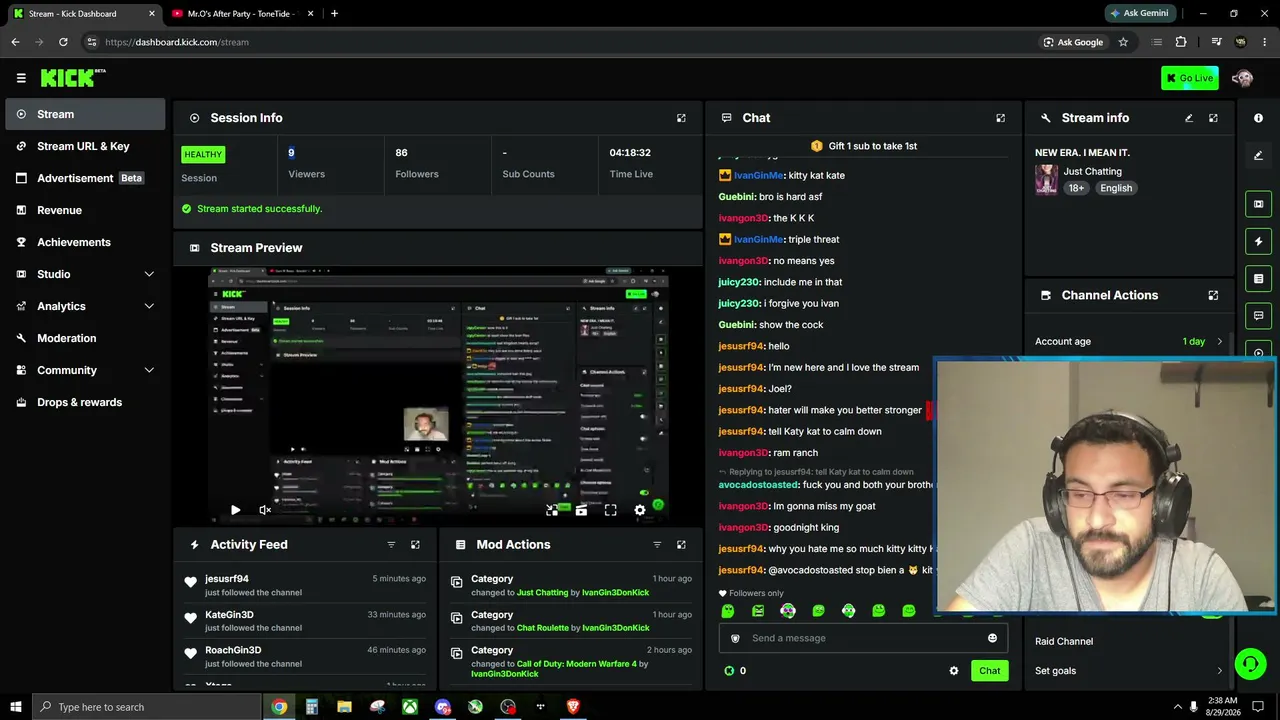Switch to Mr.O's After Party browser tab

click(x=240, y=13)
